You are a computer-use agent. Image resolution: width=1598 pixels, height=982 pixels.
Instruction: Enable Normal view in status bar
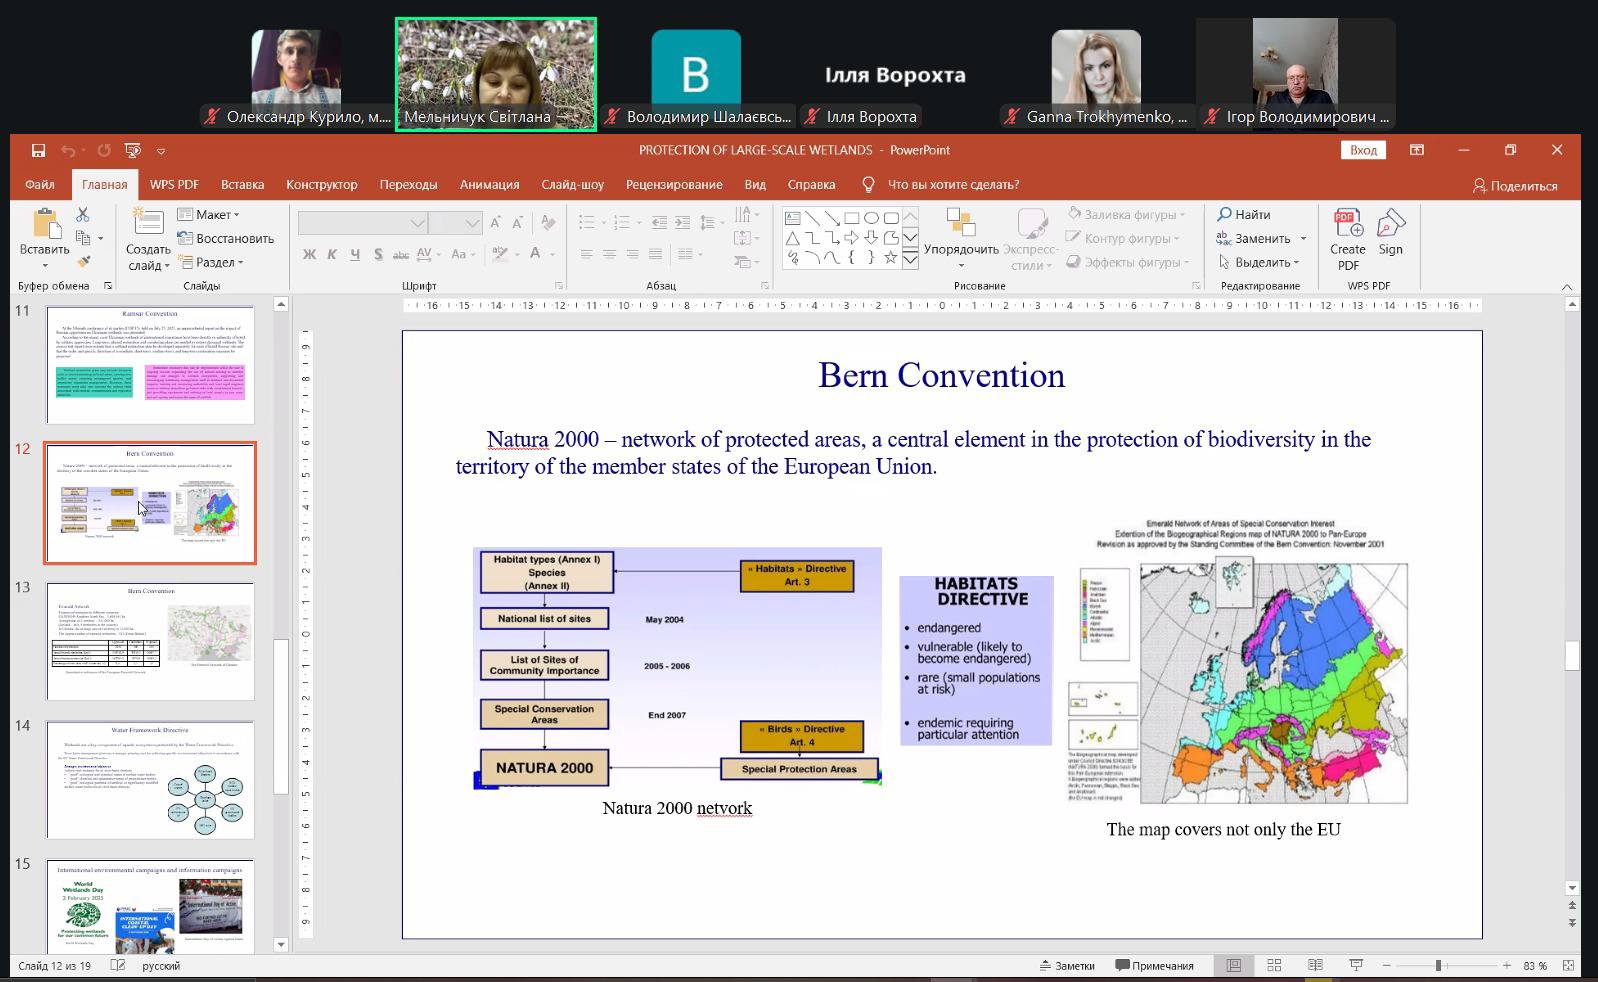[x=1234, y=966]
